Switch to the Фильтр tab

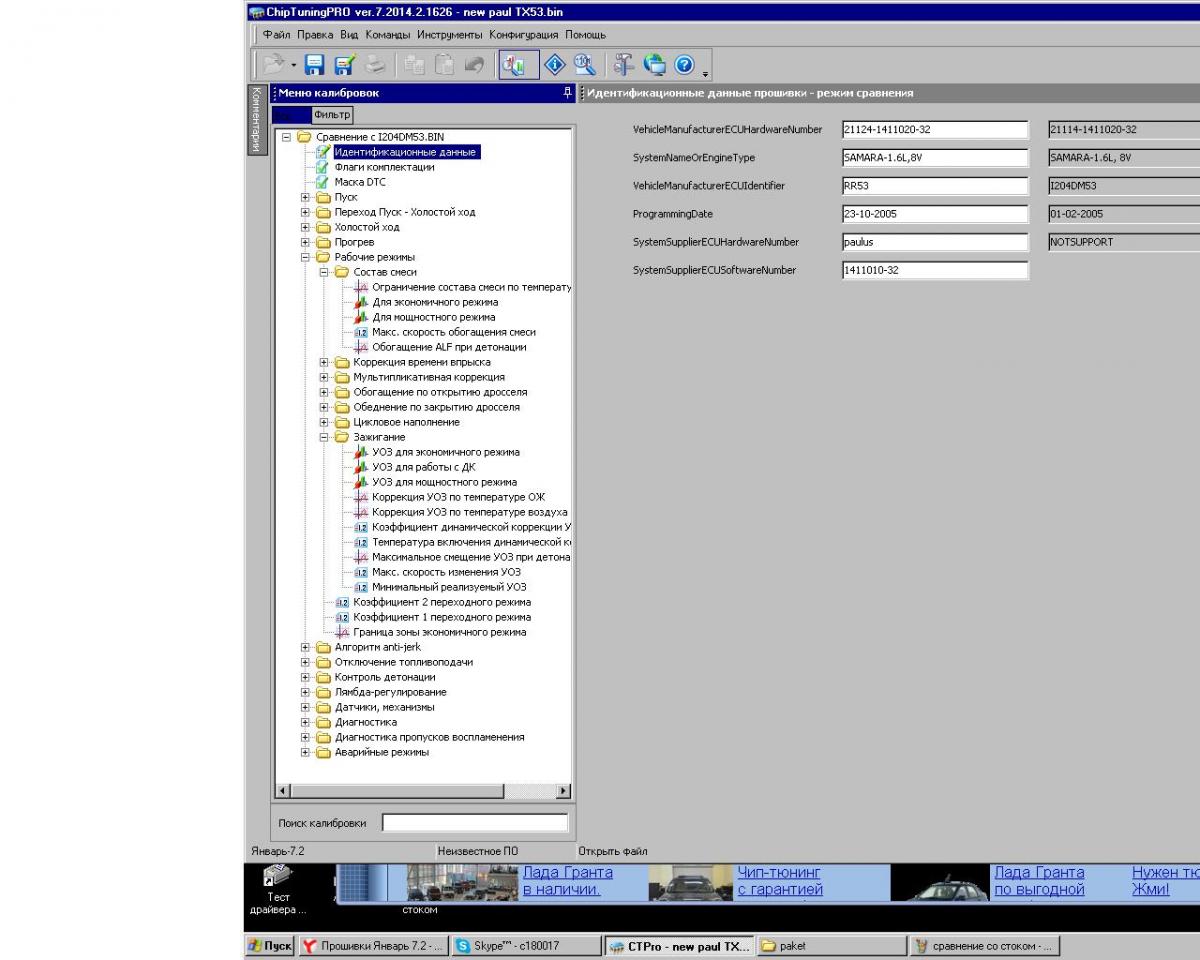pyautogui.click(x=332, y=115)
